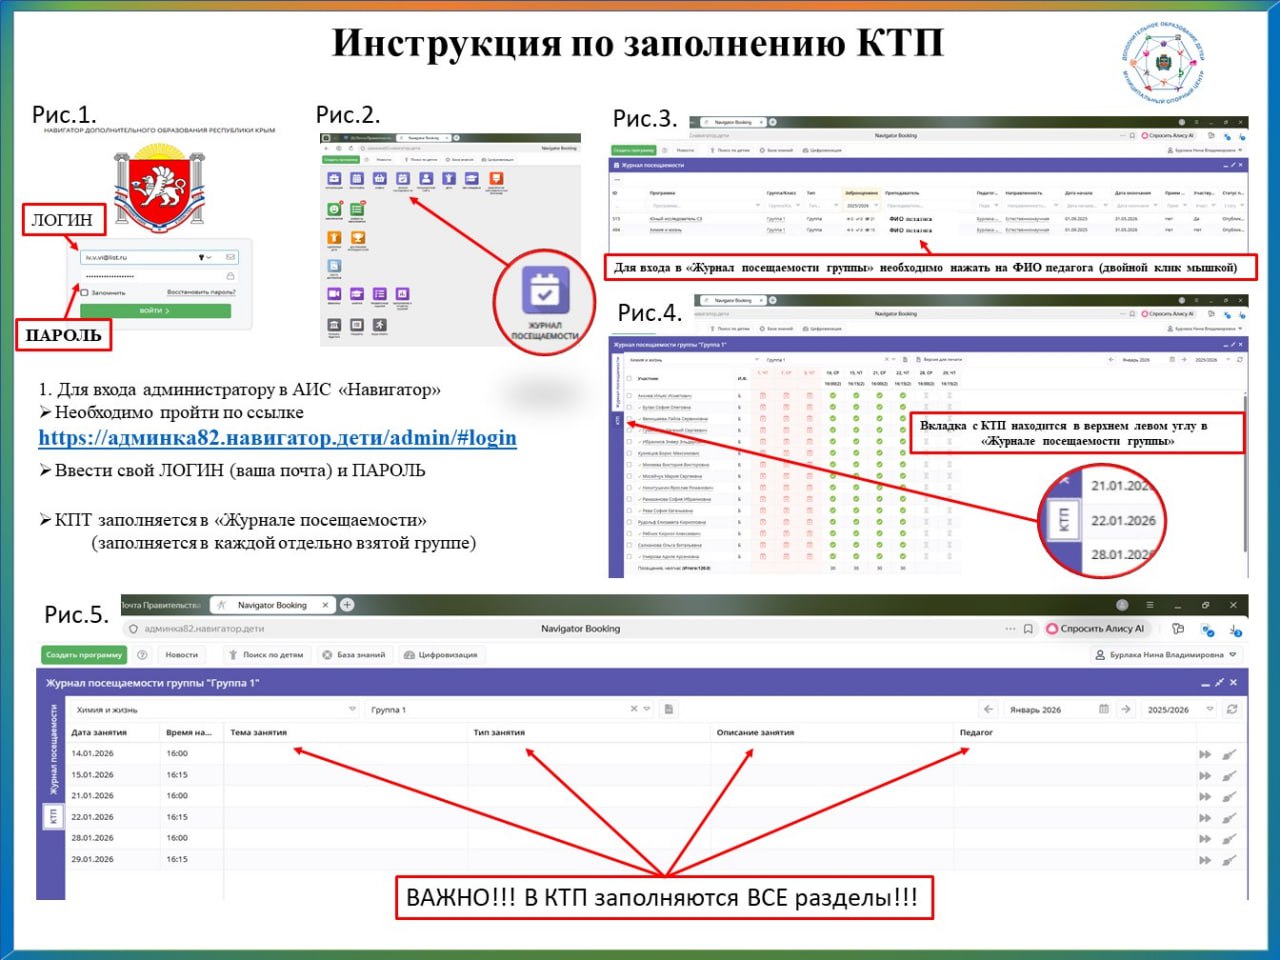Switch to the КТП side tab in Рис.5
The image size is (1280, 960).
coord(54,817)
